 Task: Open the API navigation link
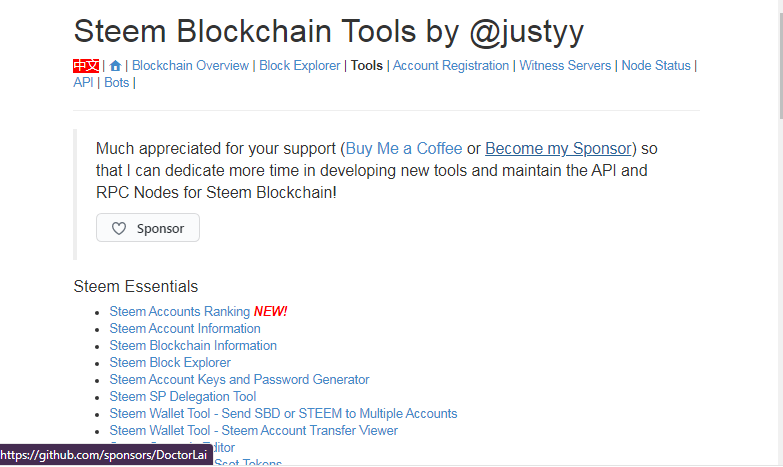coord(84,83)
